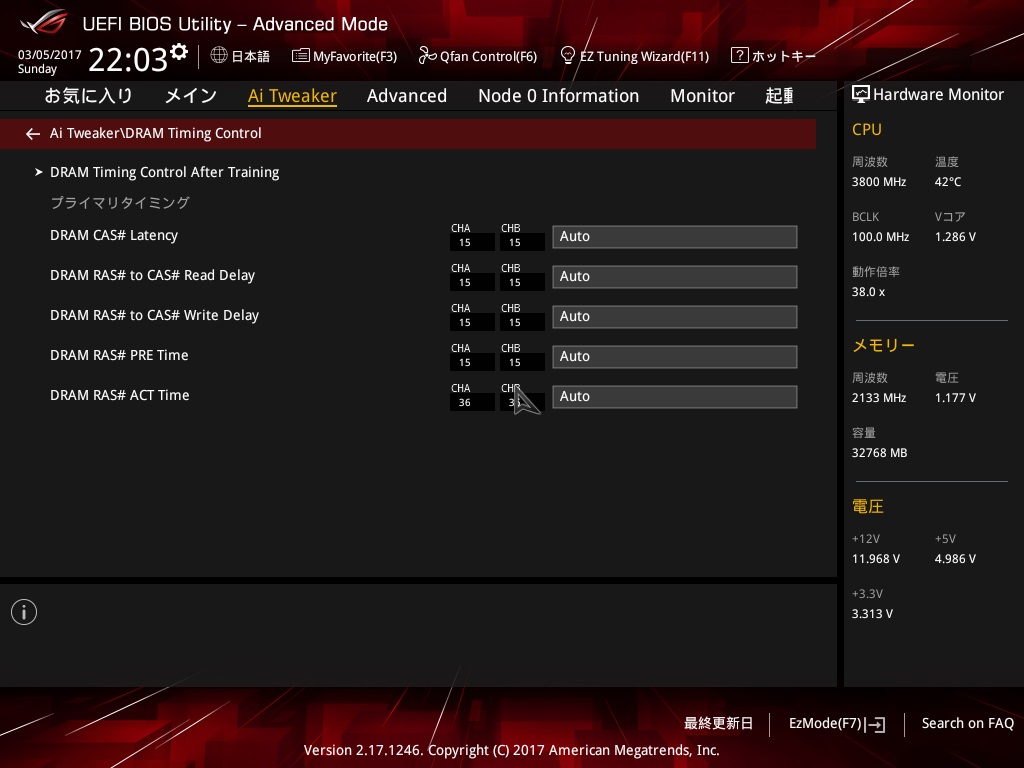The width and height of the screenshot is (1024, 768).
Task: Click the MyFavorite list icon
Action: pos(300,56)
